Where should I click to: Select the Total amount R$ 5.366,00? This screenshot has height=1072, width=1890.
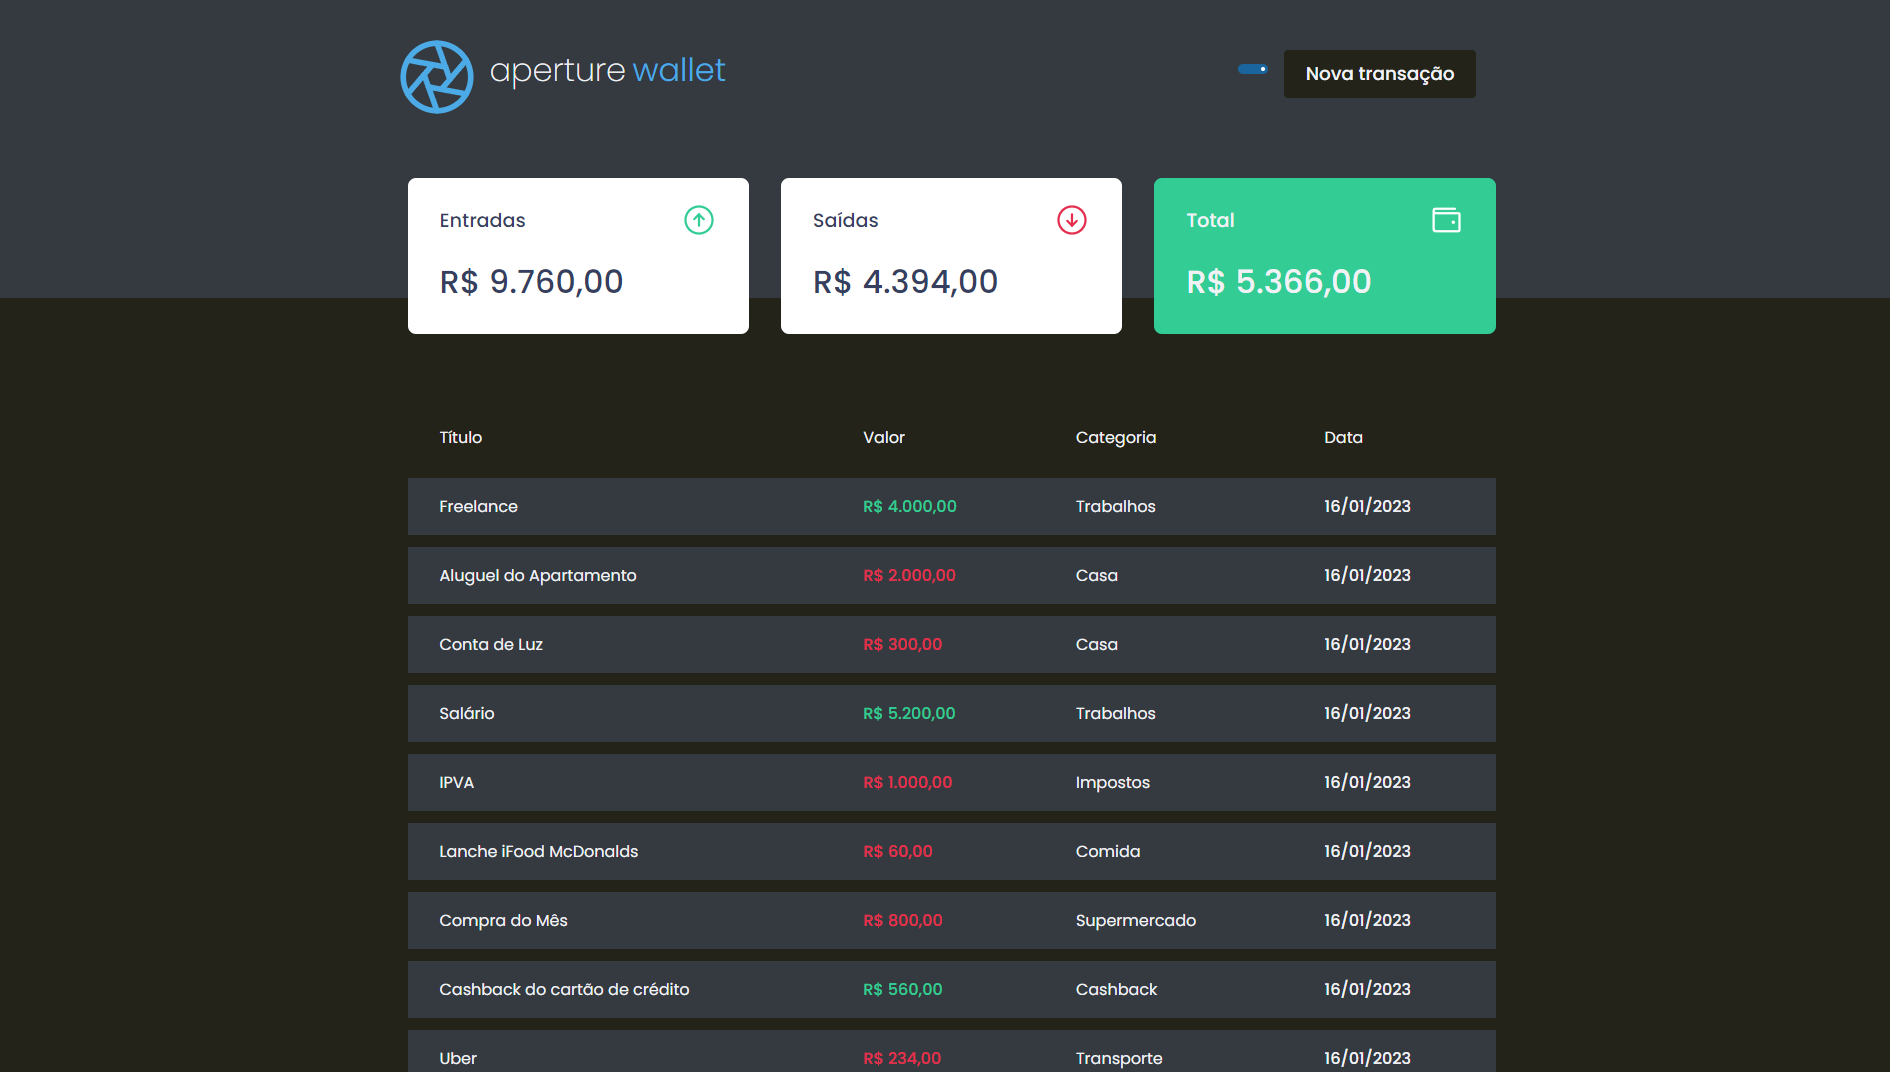tap(1279, 282)
